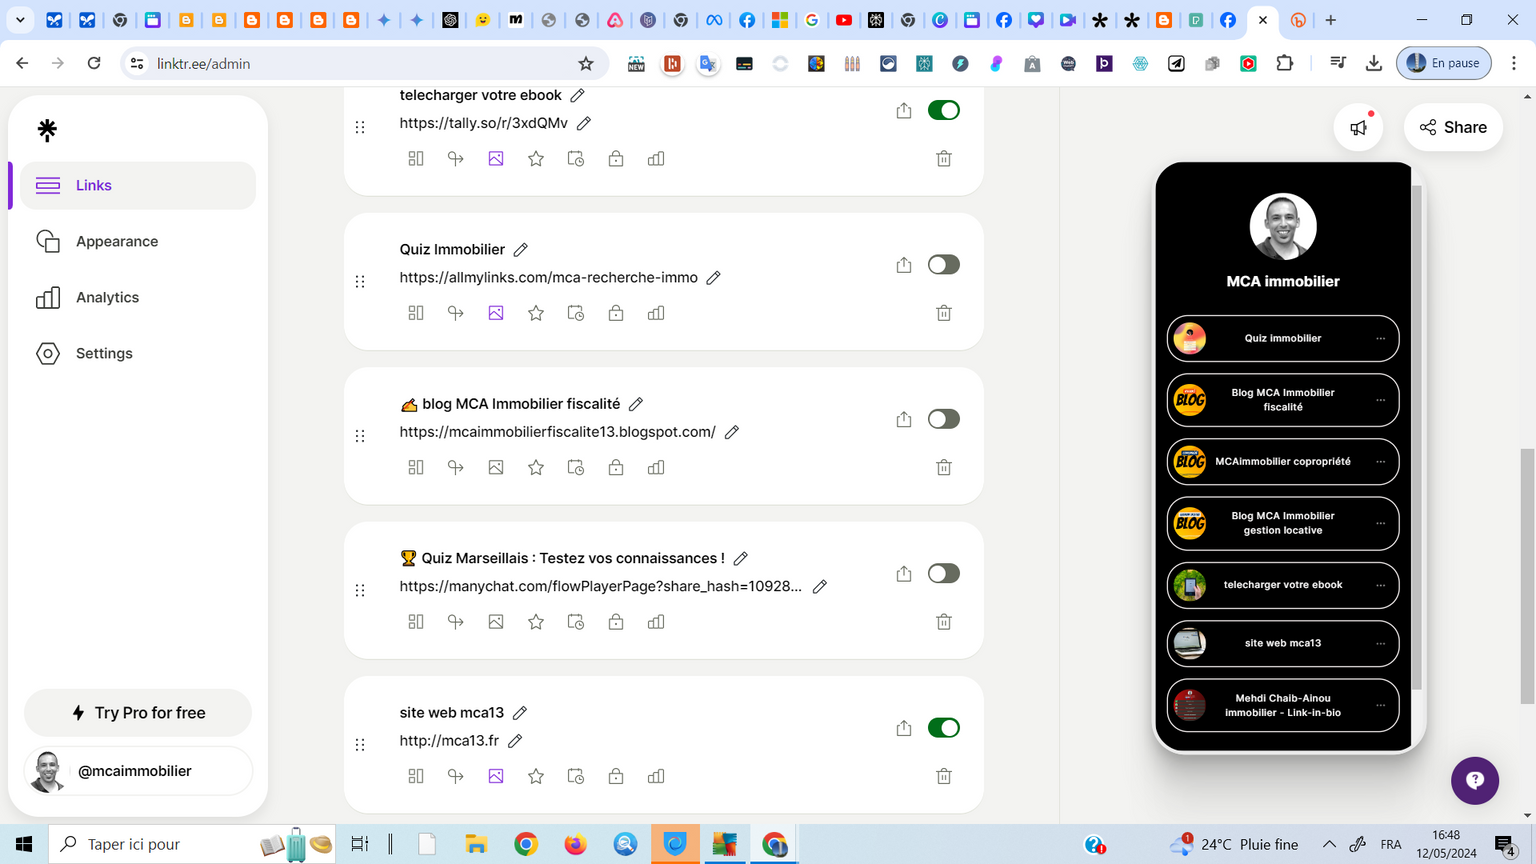Open more options for Blog MCA fiscalité preview
Screen dimensions: 1536x864
click(x=1381, y=400)
